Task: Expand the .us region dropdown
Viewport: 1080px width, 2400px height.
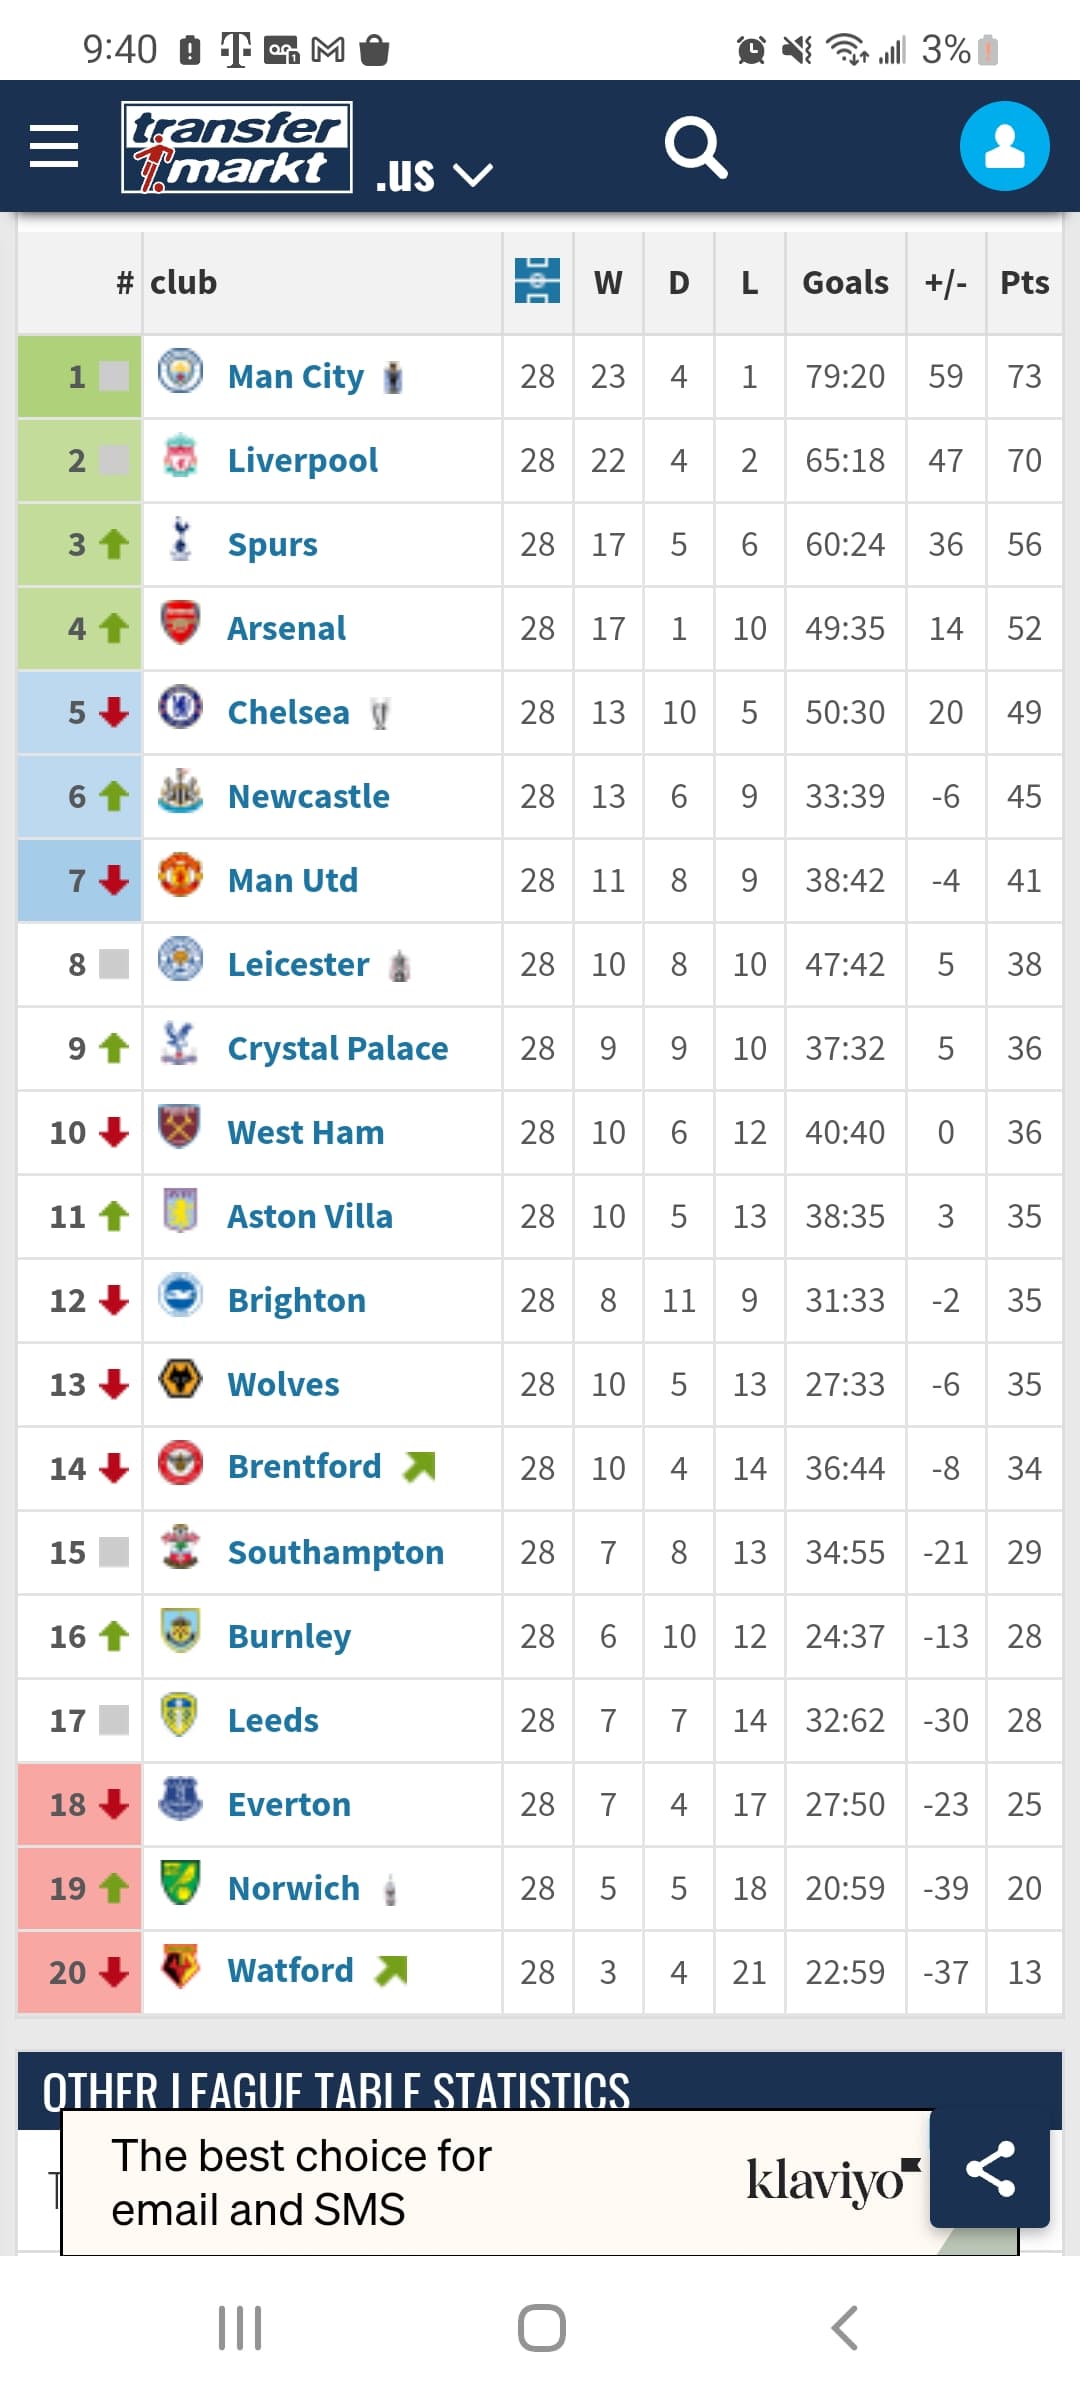Action: [x=434, y=175]
